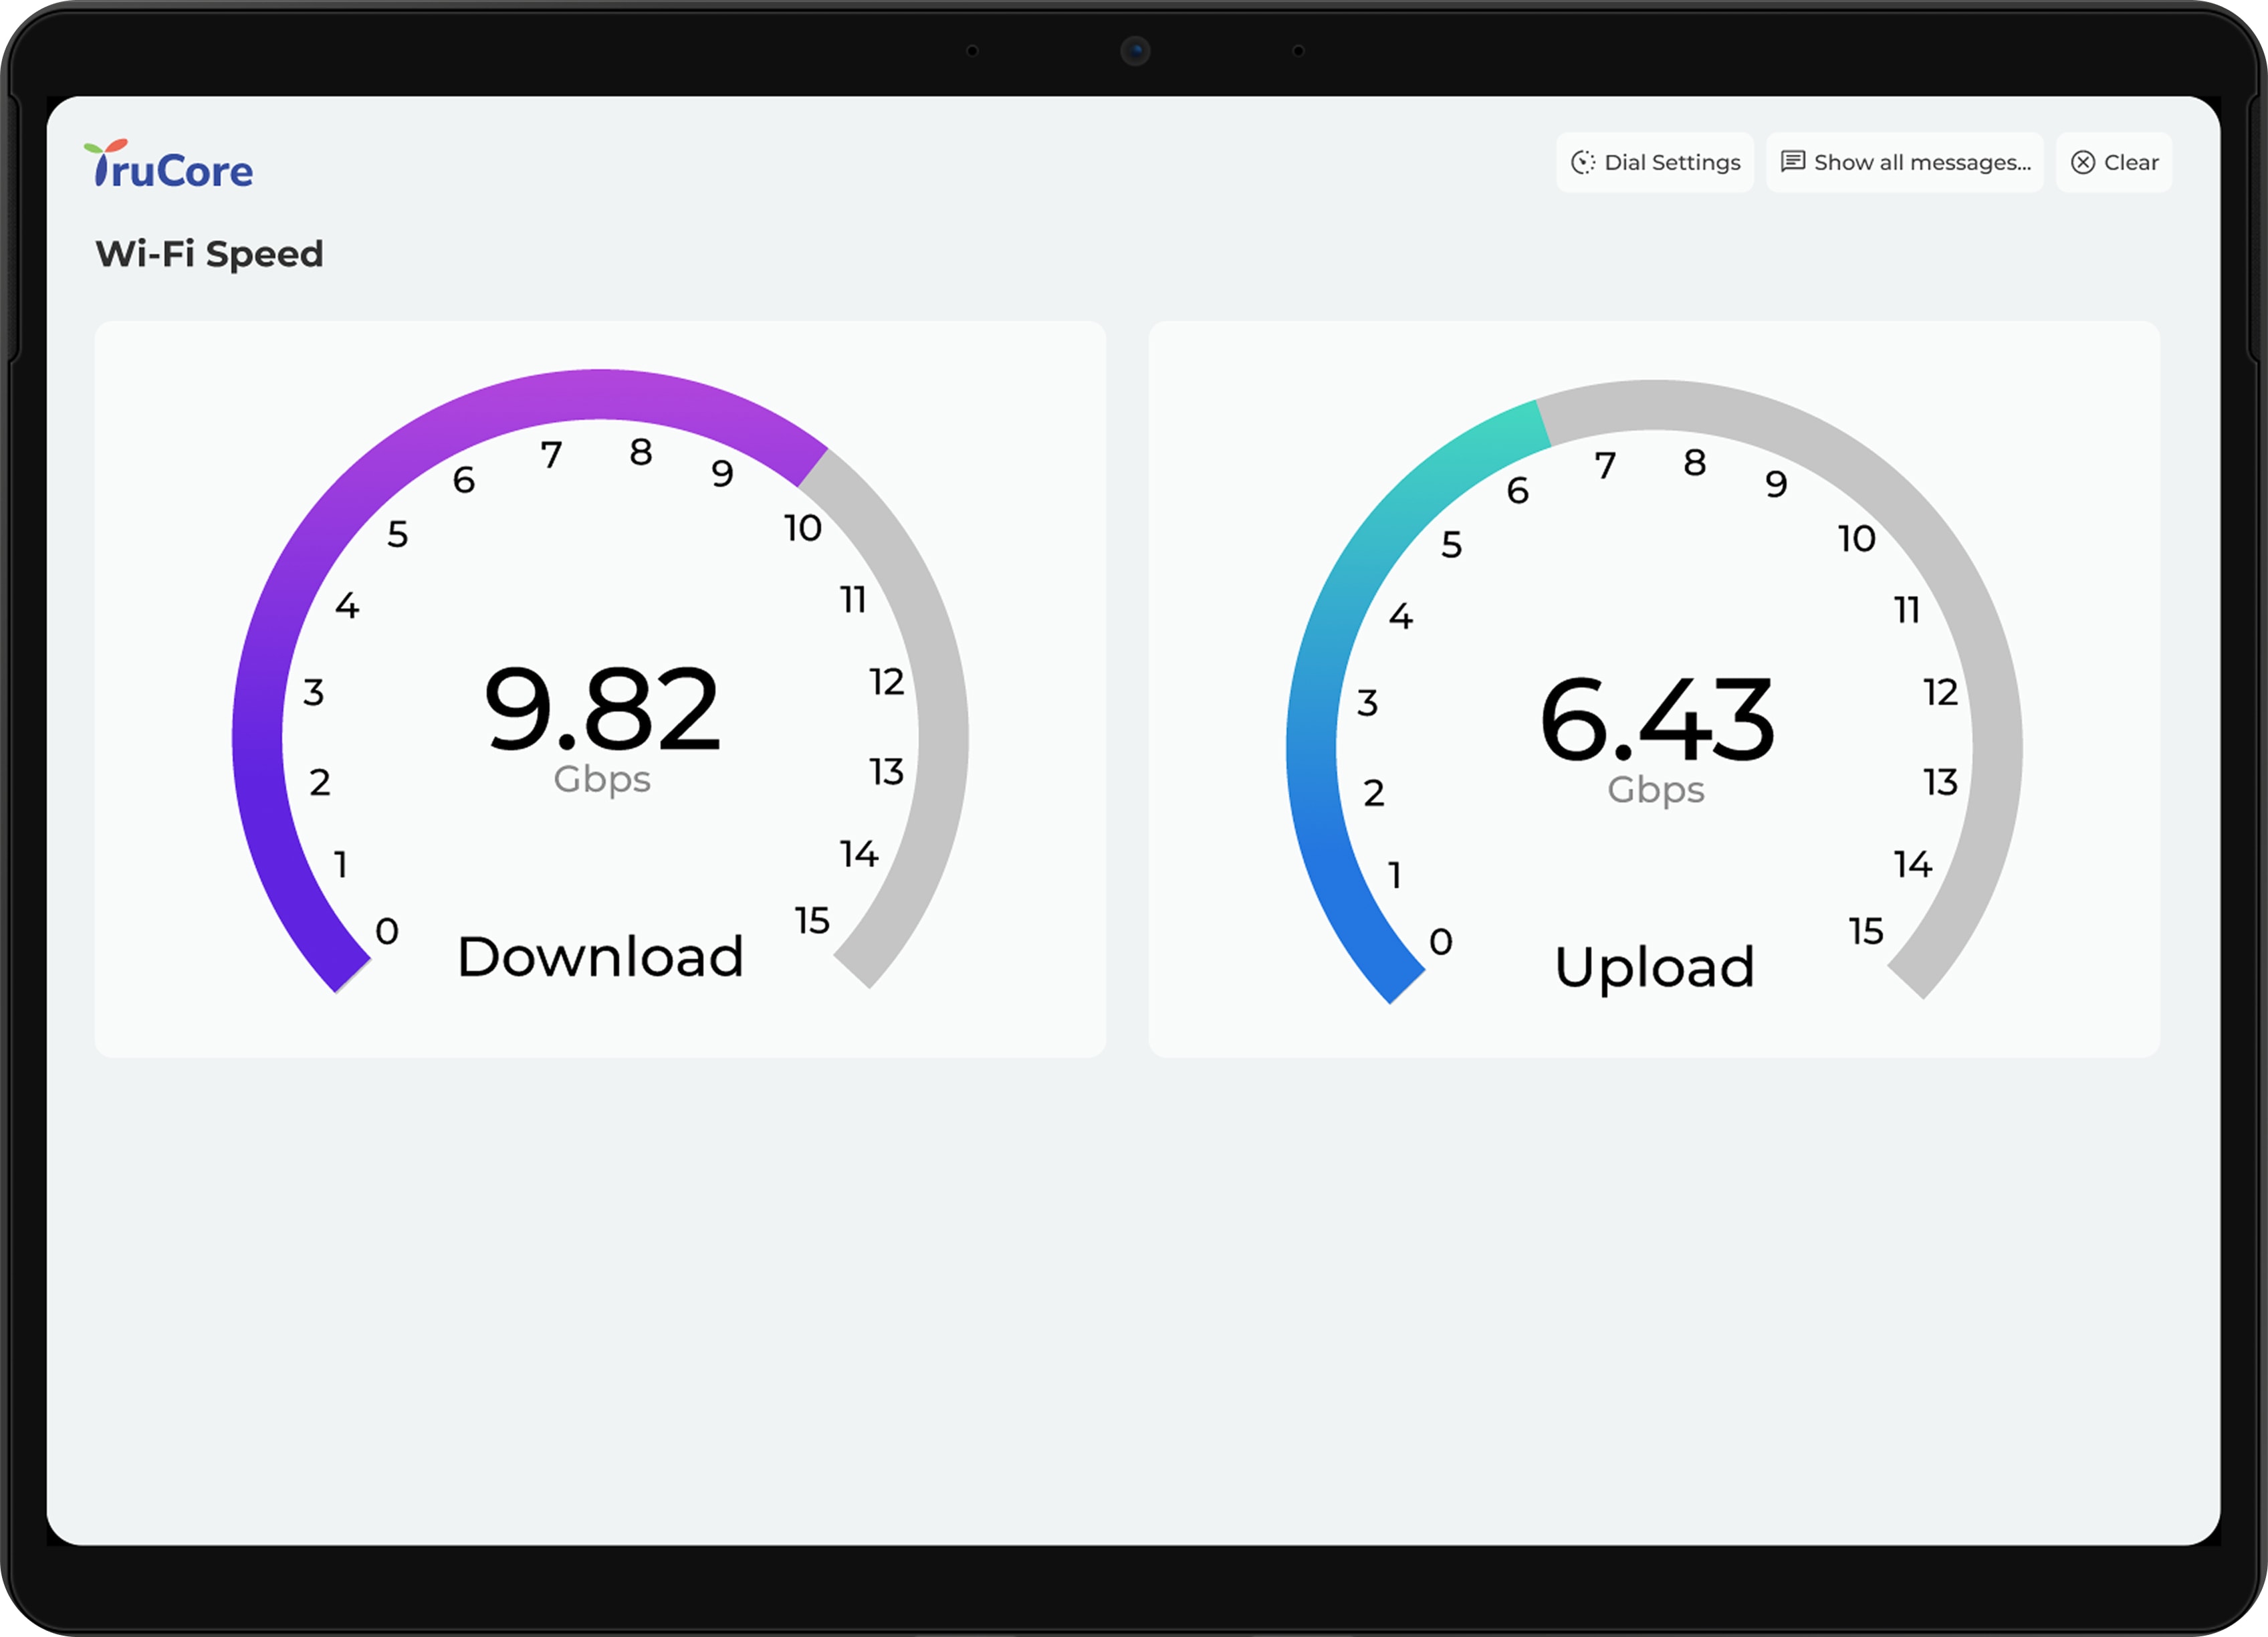Image resolution: width=2268 pixels, height=1637 pixels.
Task: Click the 15 mark on the Download dial
Action: coord(813,921)
